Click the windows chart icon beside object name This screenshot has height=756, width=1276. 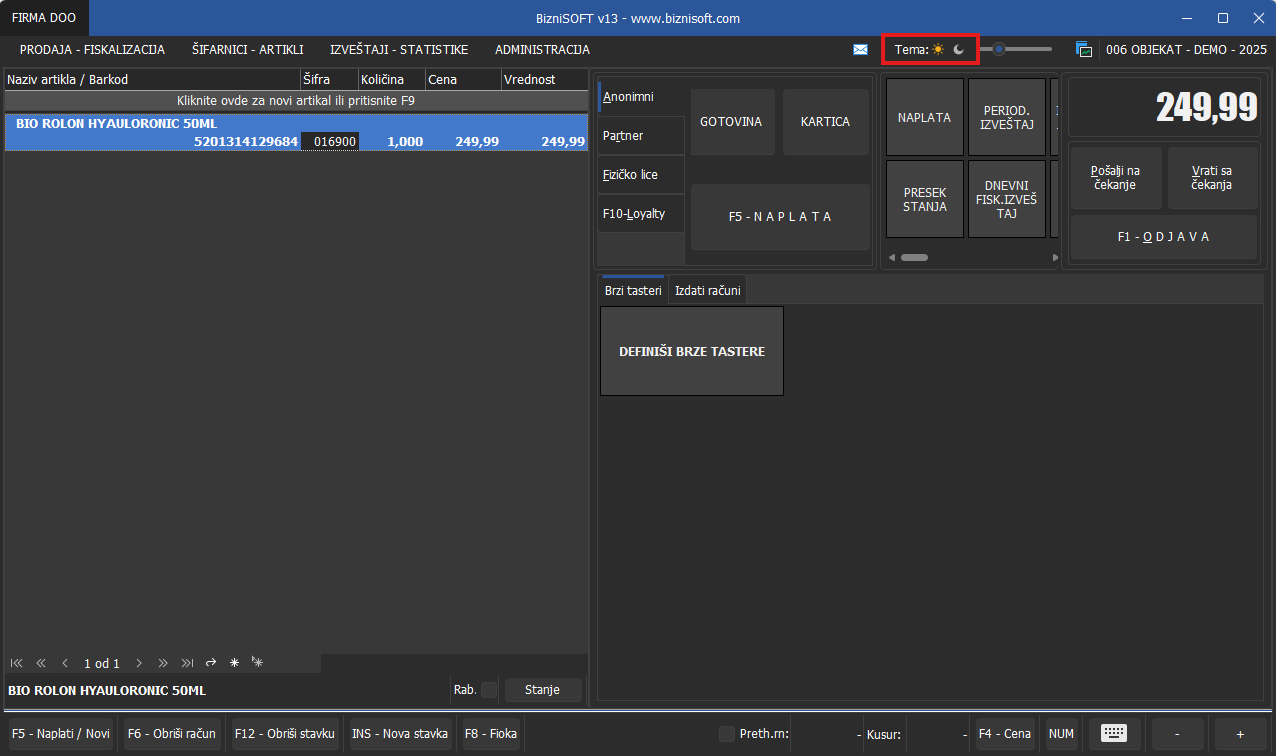pos(1083,49)
